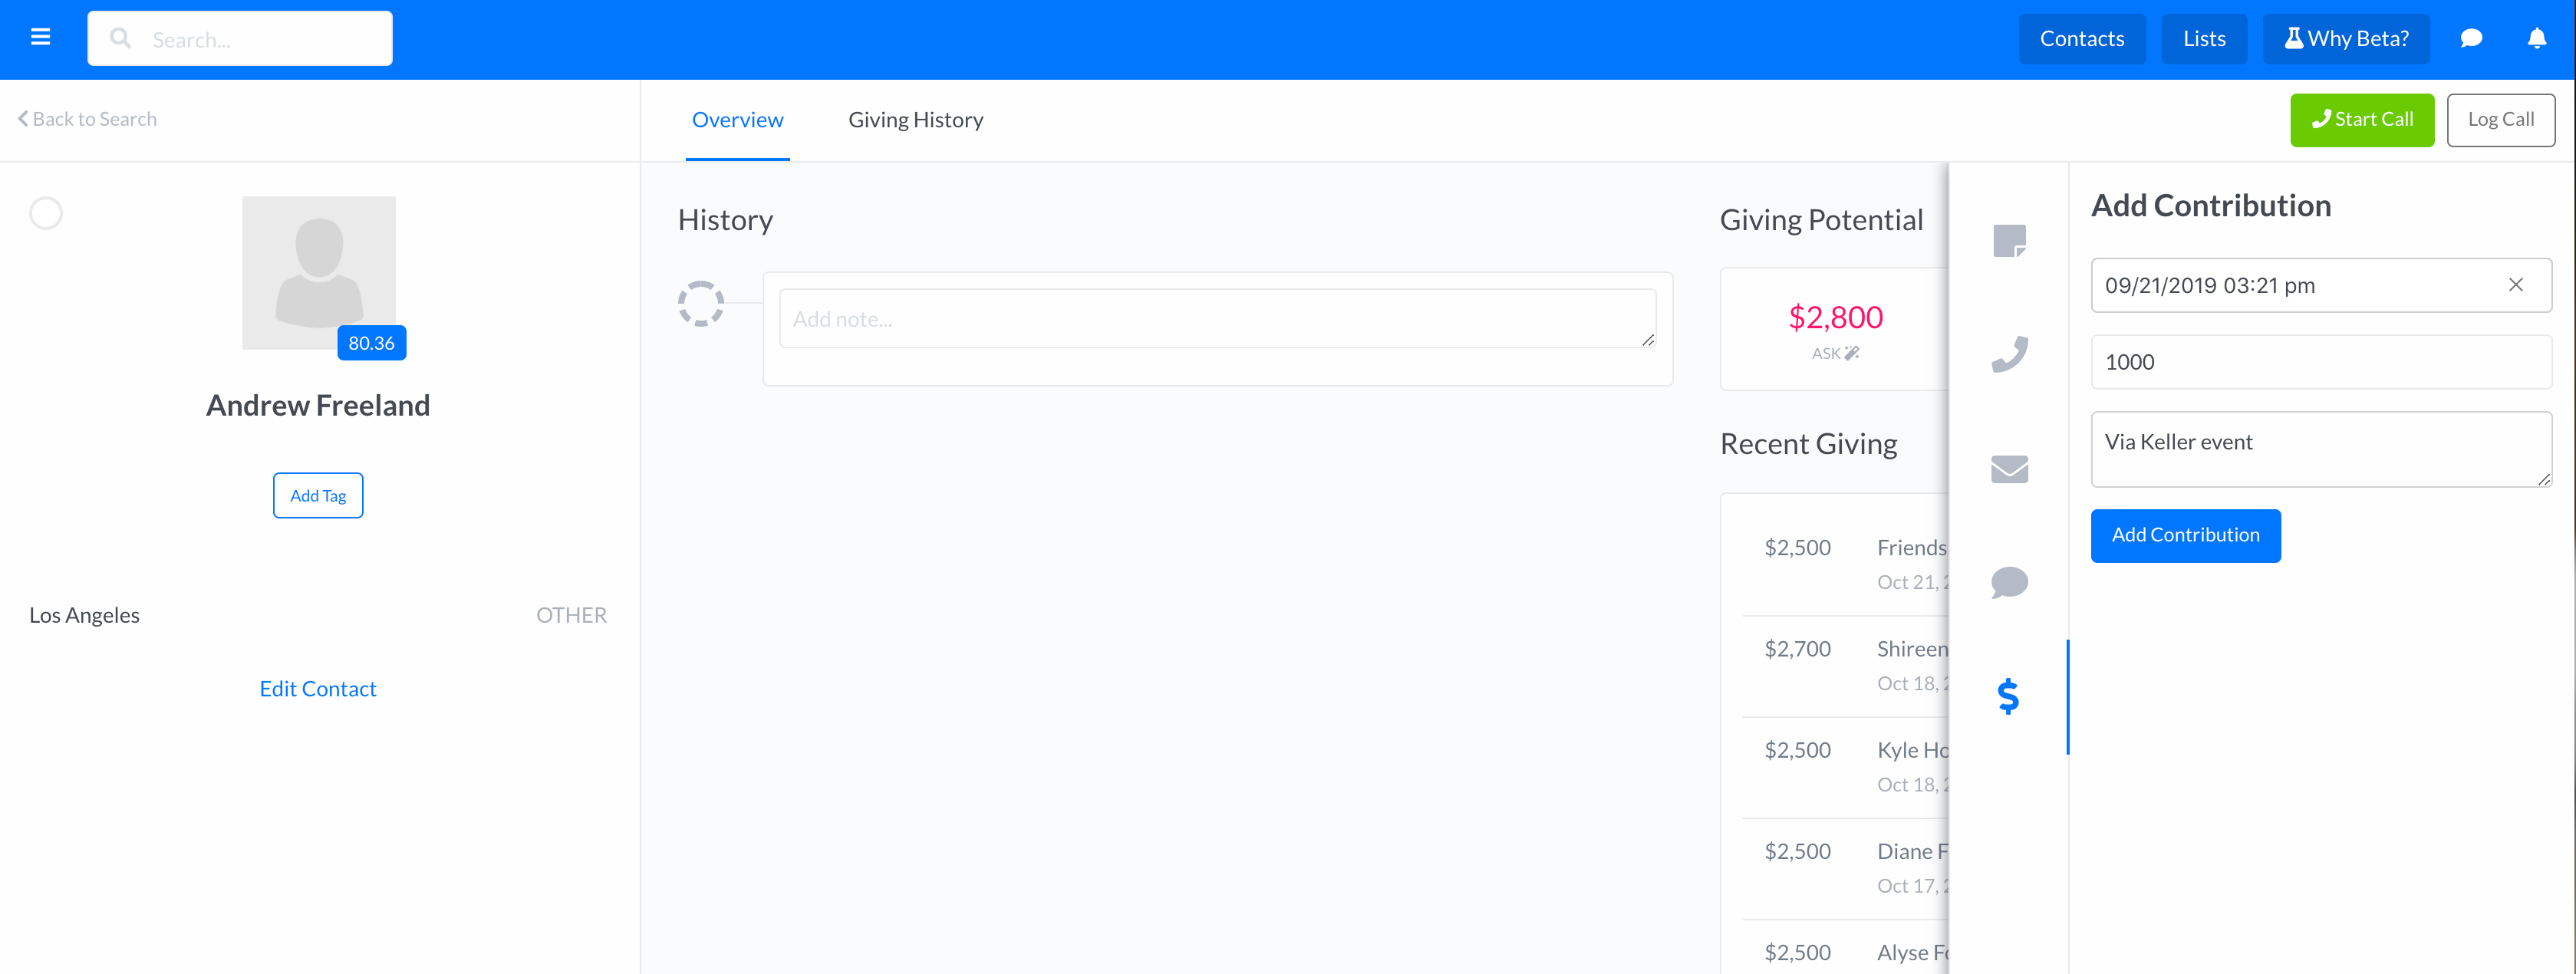Click the contribution amount field showing 1000
This screenshot has height=974, width=2576.
pos(2321,362)
